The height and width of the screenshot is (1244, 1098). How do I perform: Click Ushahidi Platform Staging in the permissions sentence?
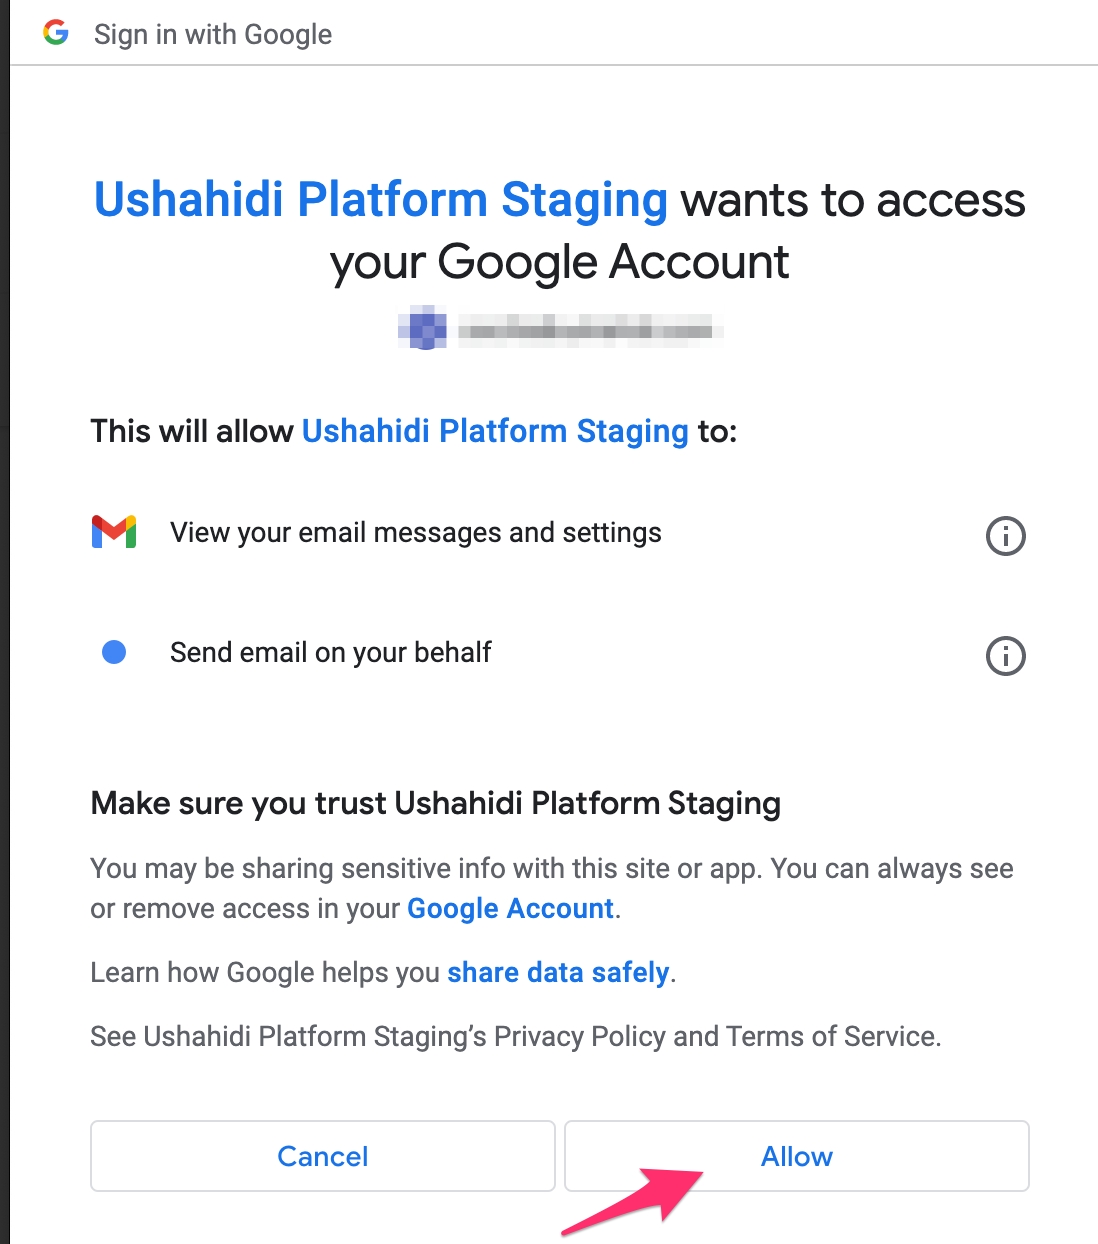point(495,431)
